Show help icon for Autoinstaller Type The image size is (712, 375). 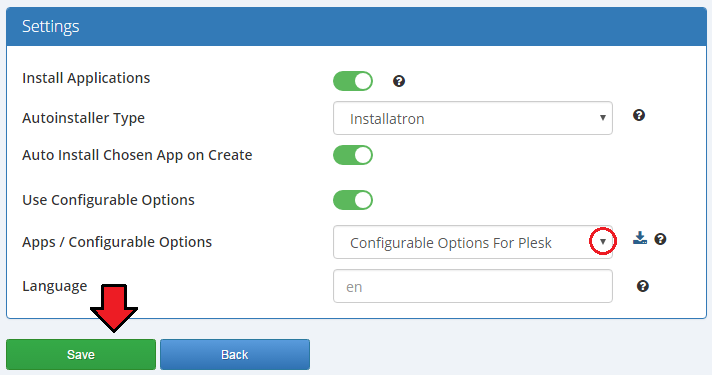(639, 115)
